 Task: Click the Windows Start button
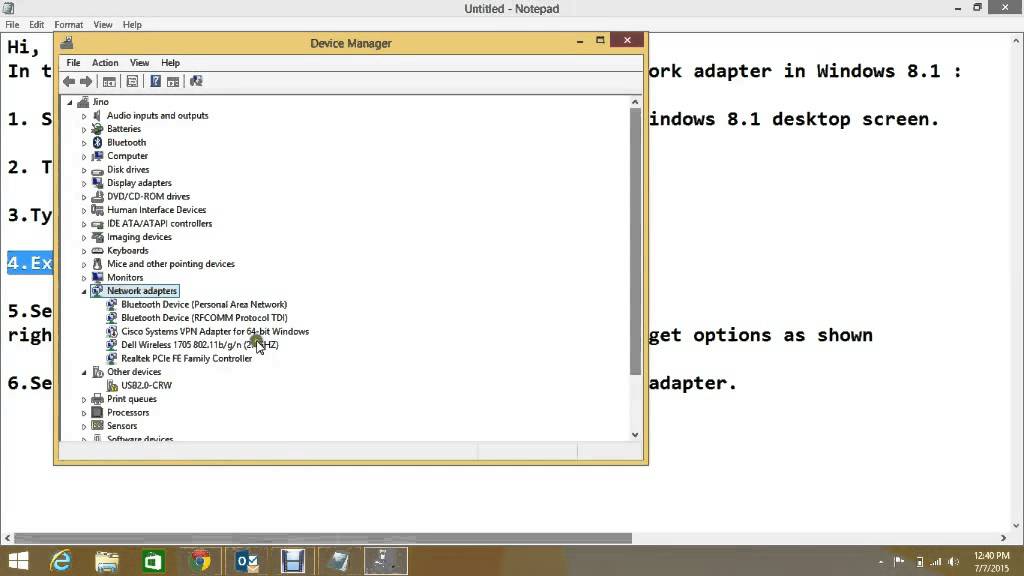point(18,561)
